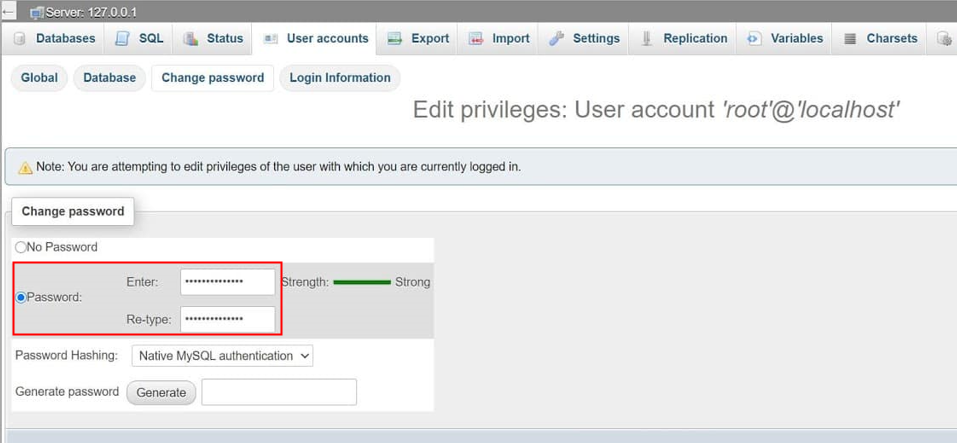
Task: Click the SQL tab icon
Action: tap(123, 38)
